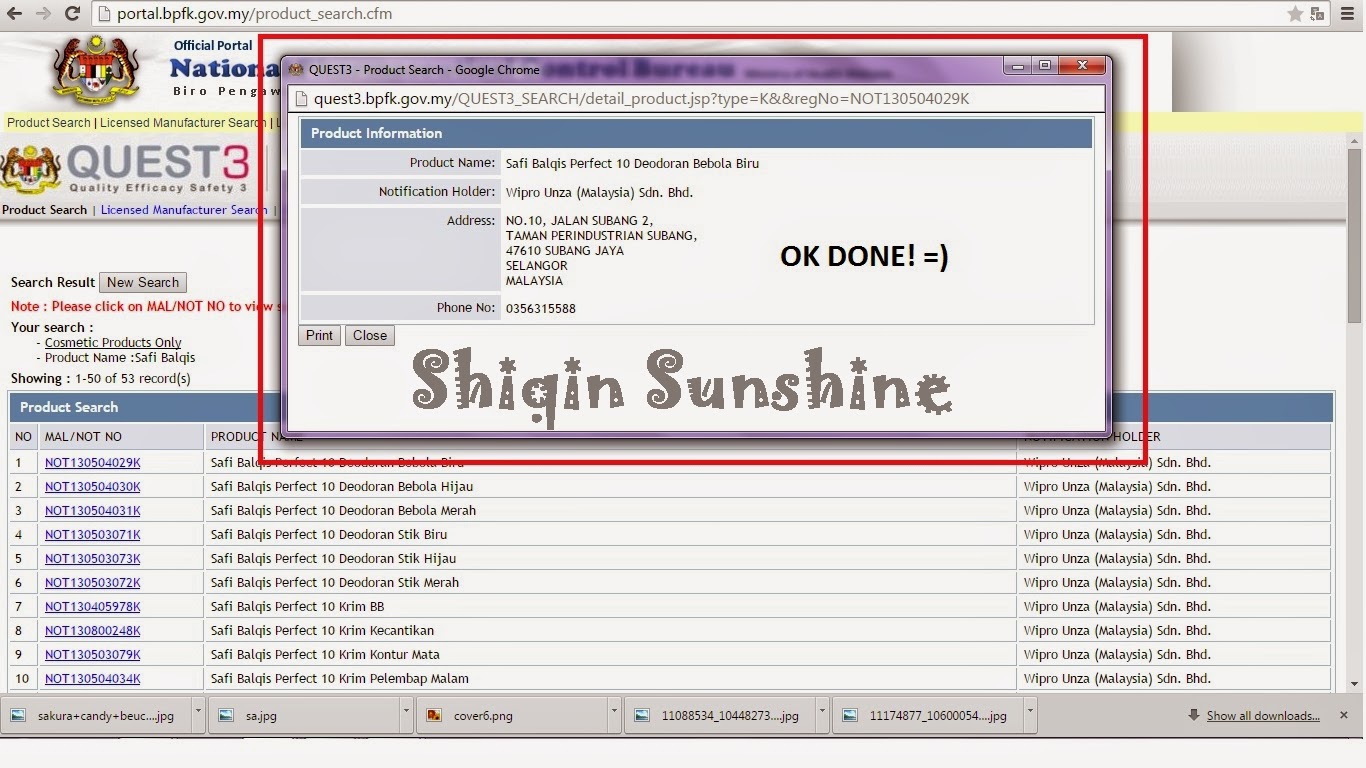The width and height of the screenshot is (1366, 768).
Task: Open registration NOT130405978K
Action: click(x=93, y=607)
